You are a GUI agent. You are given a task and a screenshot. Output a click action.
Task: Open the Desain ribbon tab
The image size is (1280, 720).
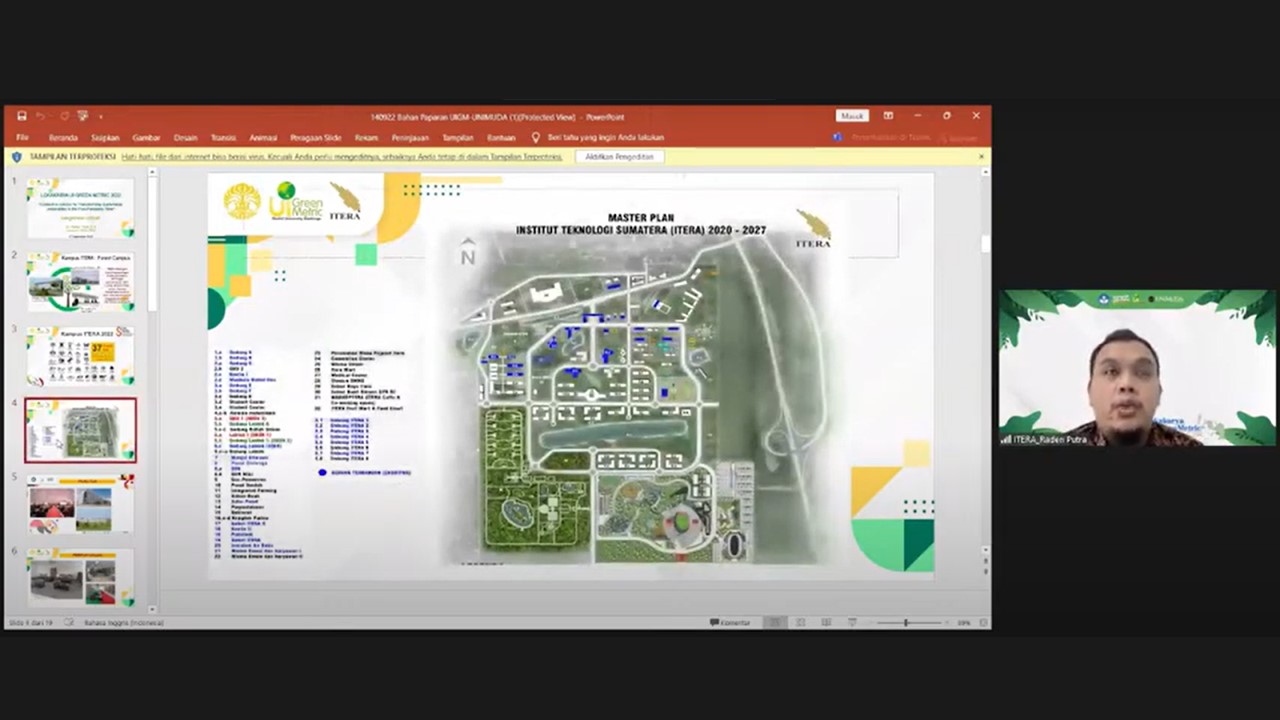[186, 138]
